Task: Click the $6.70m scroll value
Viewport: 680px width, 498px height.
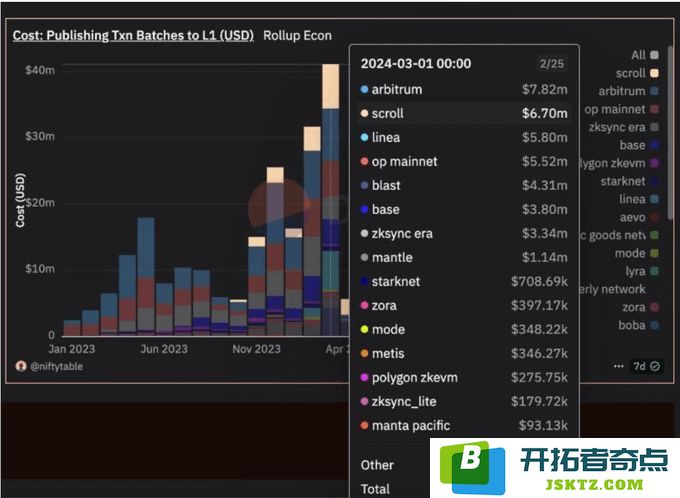Action: [545, 113]
